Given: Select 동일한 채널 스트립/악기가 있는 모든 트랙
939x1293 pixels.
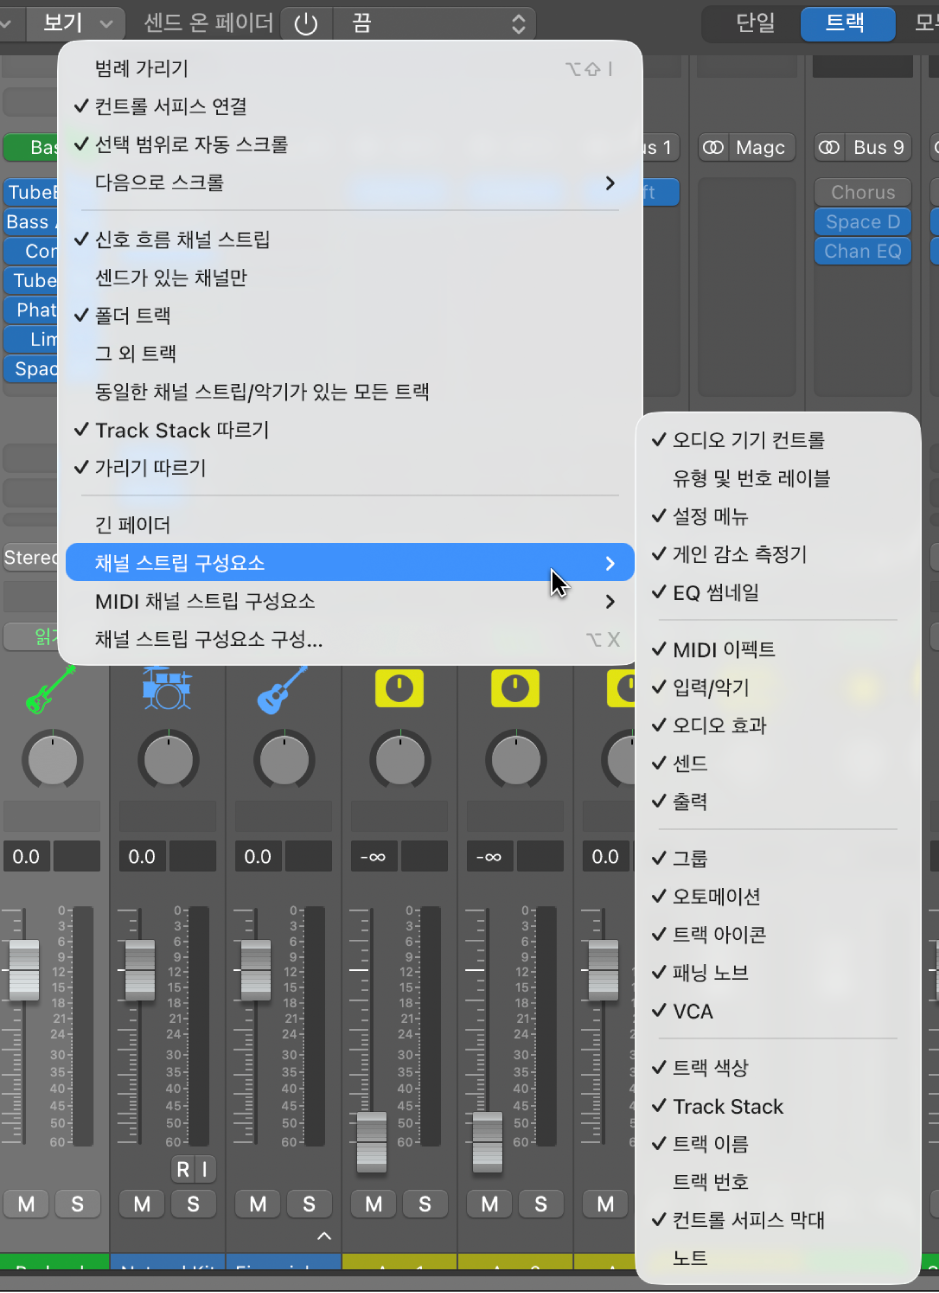Looking at the screenshot, I should pyautogui.click(x=350, y=391).
